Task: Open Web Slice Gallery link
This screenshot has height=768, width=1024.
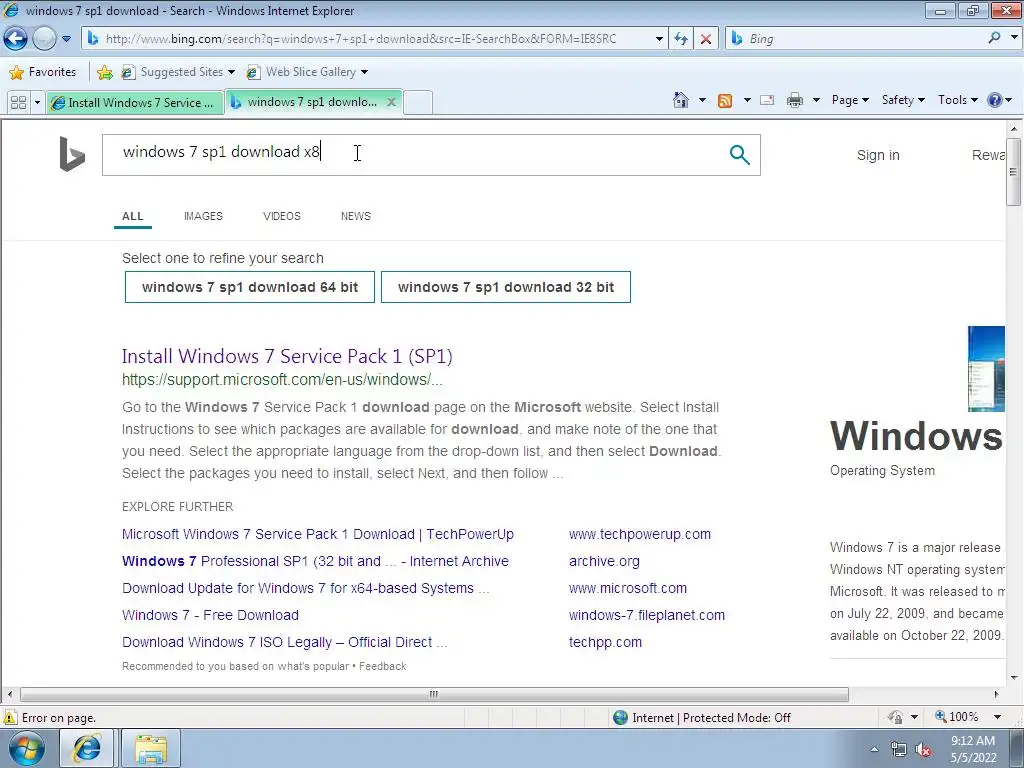Action: click(307, 72)
